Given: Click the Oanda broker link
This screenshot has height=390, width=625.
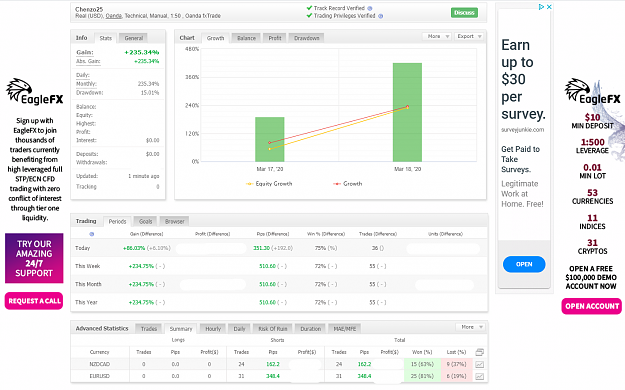Looking at the screenshot, I should click(x=114, y=16).
